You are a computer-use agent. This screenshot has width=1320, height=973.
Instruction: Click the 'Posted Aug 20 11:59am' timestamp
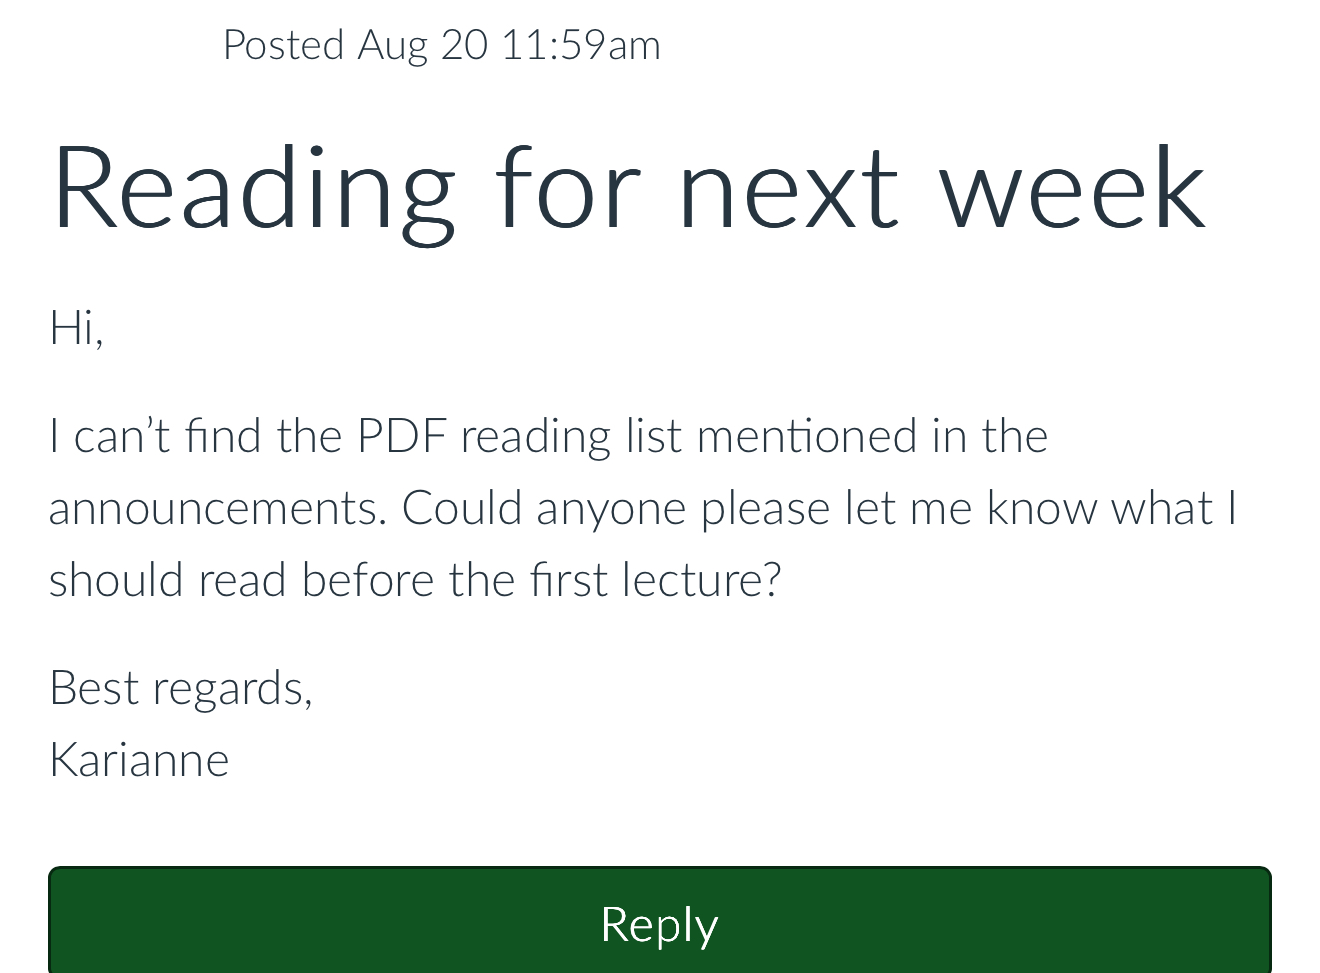click(441, 45)
